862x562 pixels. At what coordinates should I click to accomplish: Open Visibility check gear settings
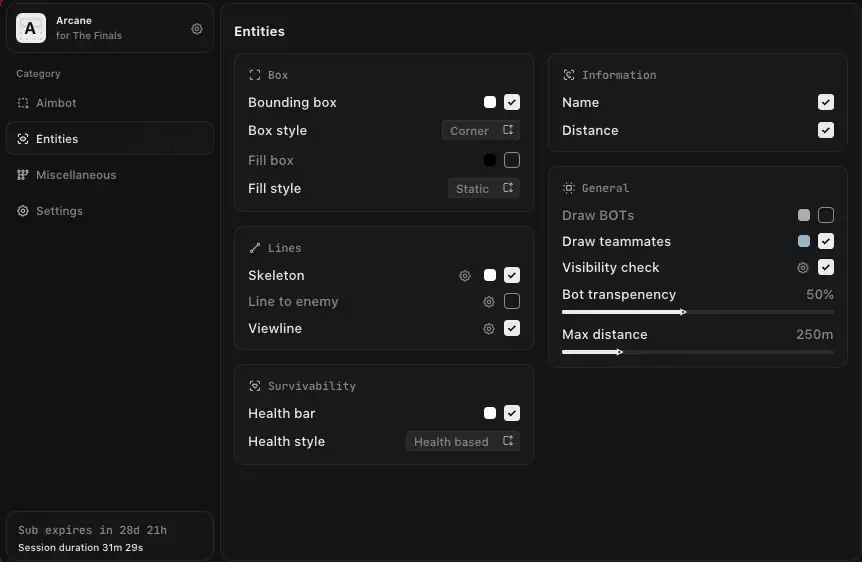click(x=803, y=268)
